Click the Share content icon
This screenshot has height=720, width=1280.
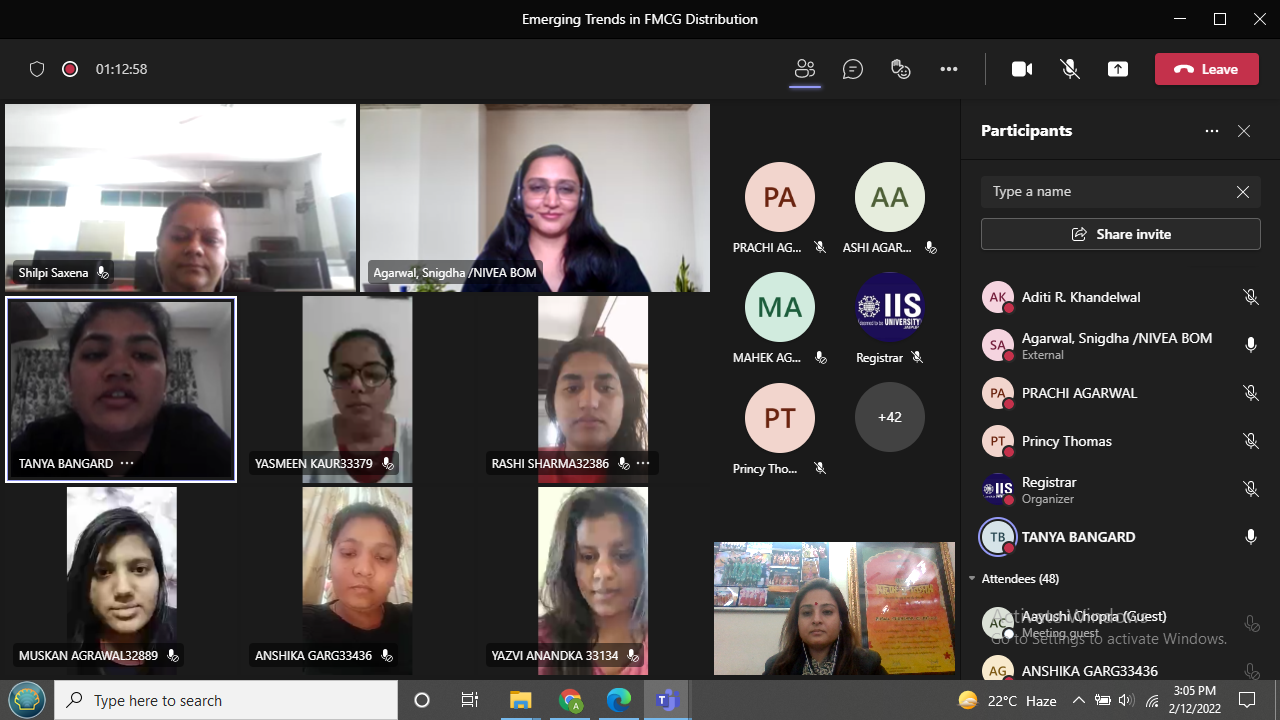[1118, 69]
